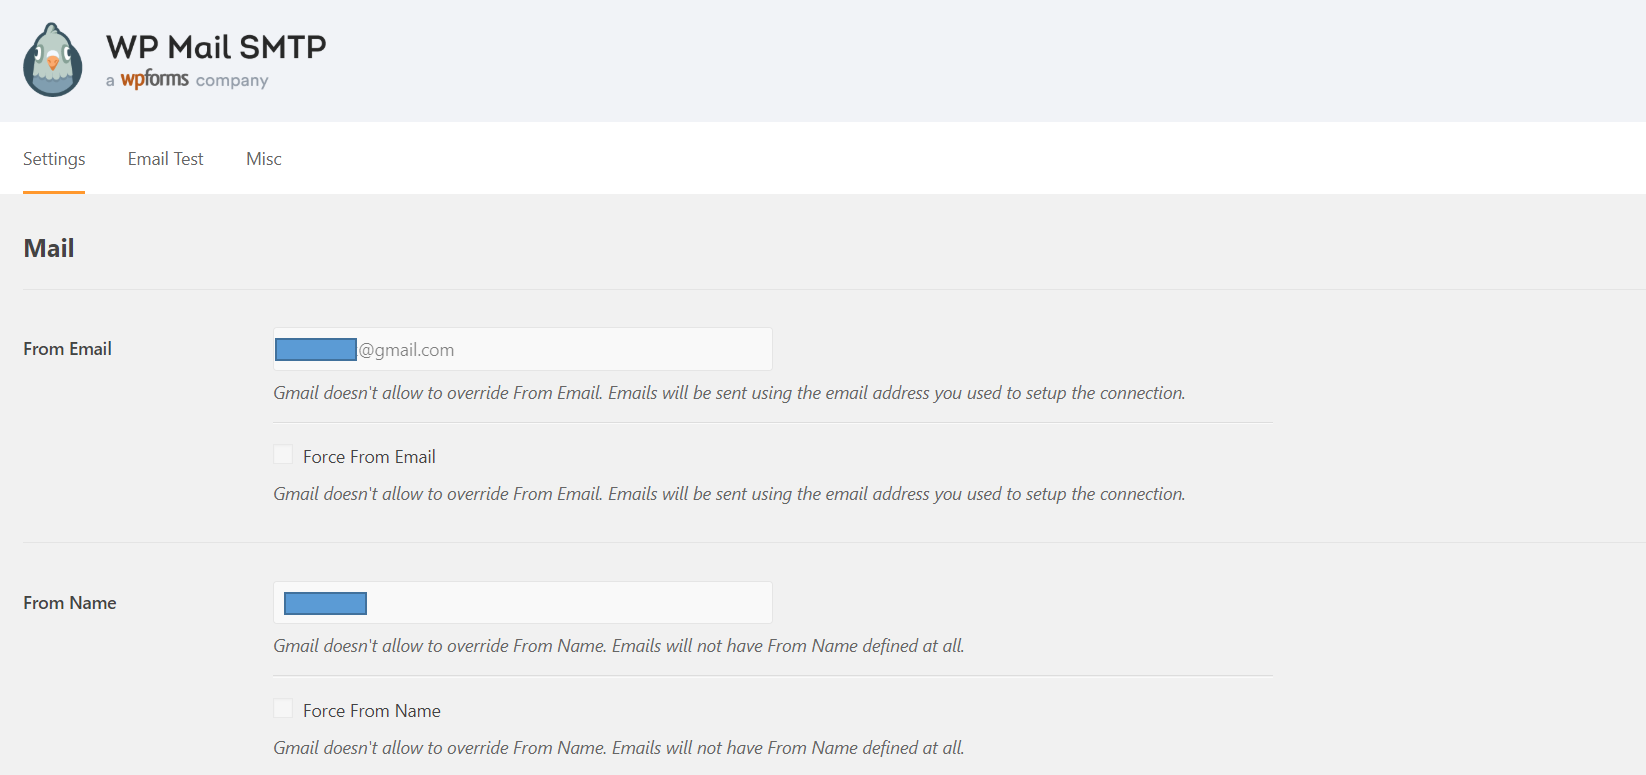1646x775 pixels.
Task: Click the Mail section heading
Action: 49,248
